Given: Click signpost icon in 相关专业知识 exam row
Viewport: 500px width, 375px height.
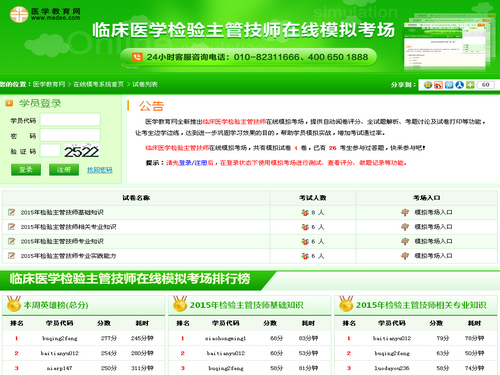Looking at the screenshot, I should coord(405,227).
